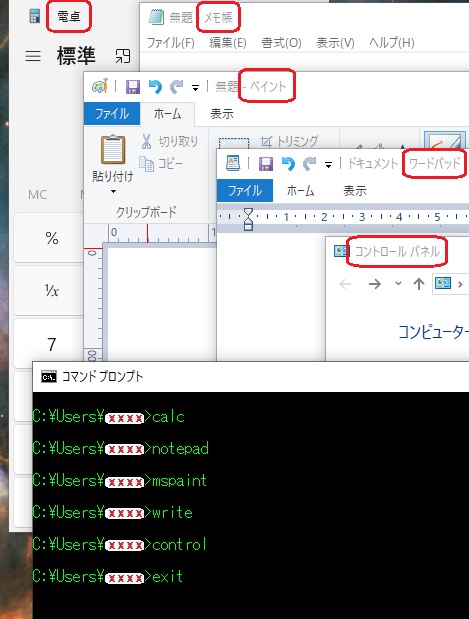Open the 編集(E) menu in Notepad

(228, 43)
